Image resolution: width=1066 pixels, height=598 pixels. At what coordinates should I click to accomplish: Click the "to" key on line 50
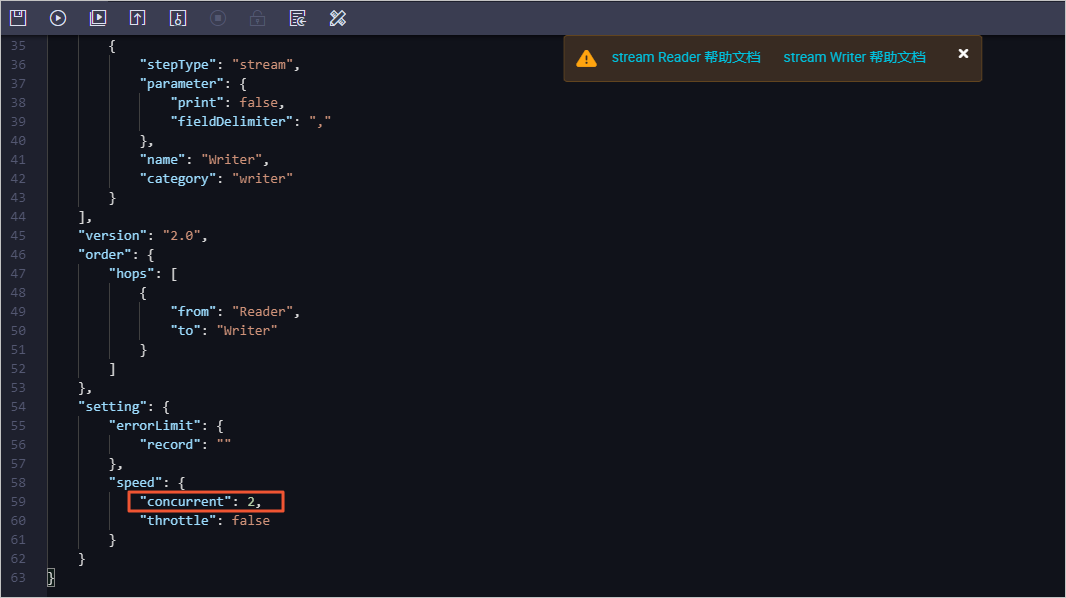[186, 330]
